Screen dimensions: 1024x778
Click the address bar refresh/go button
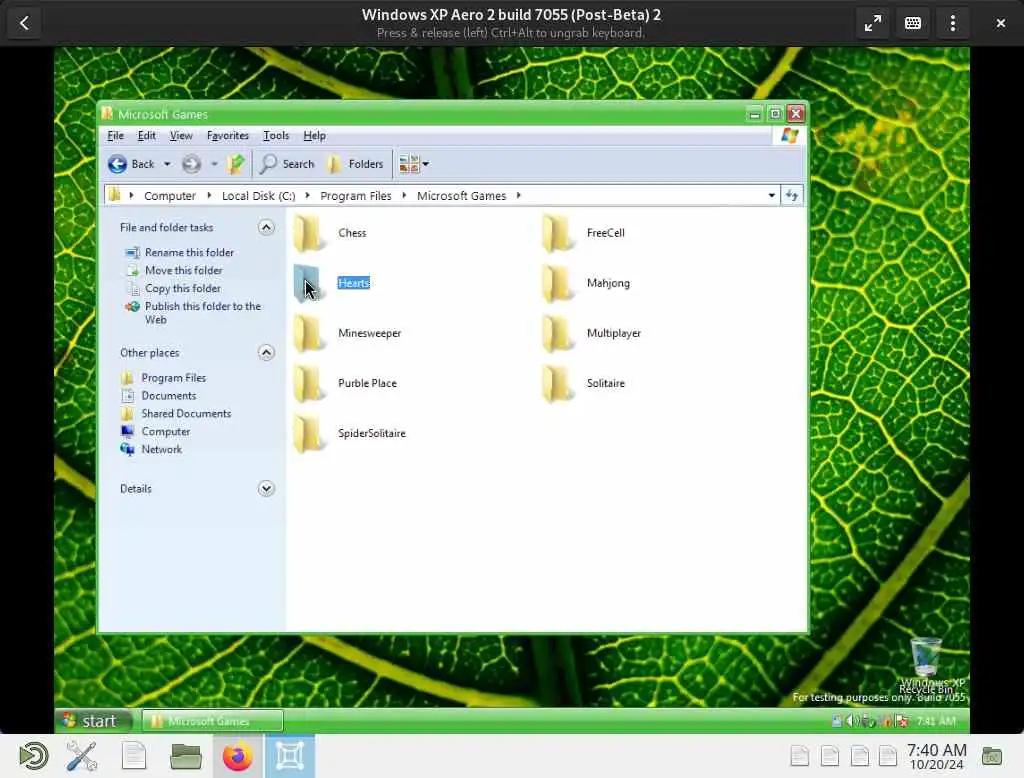pyautogui.click(x=792, y=195)
